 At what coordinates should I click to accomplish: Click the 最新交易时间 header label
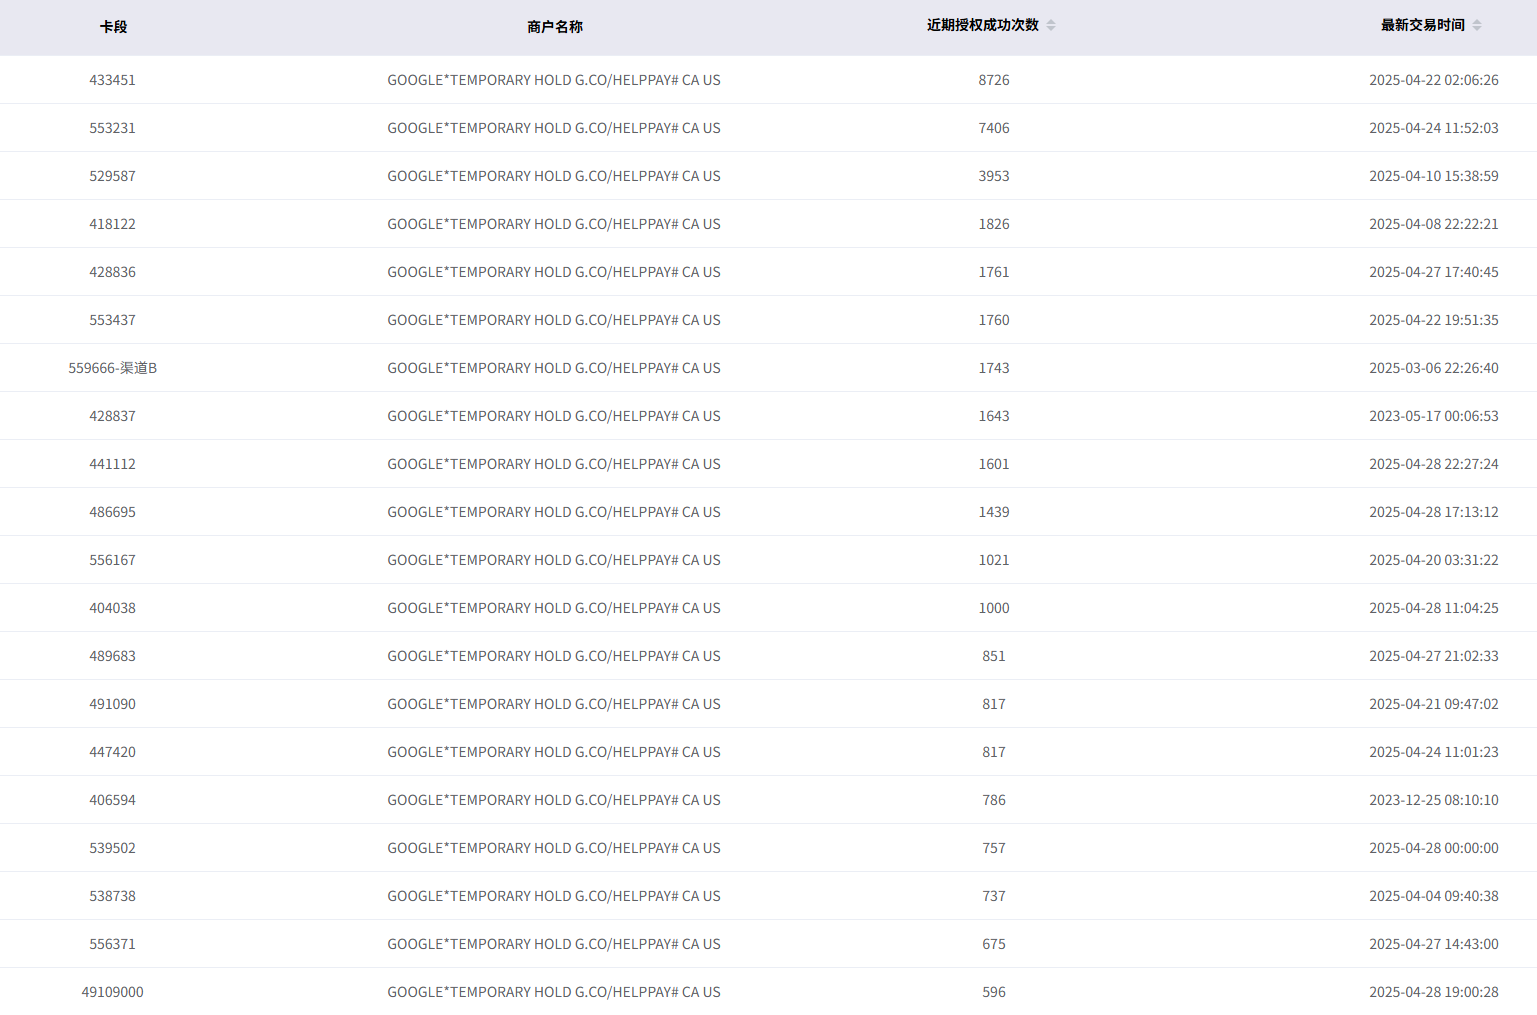point(1423,25)
